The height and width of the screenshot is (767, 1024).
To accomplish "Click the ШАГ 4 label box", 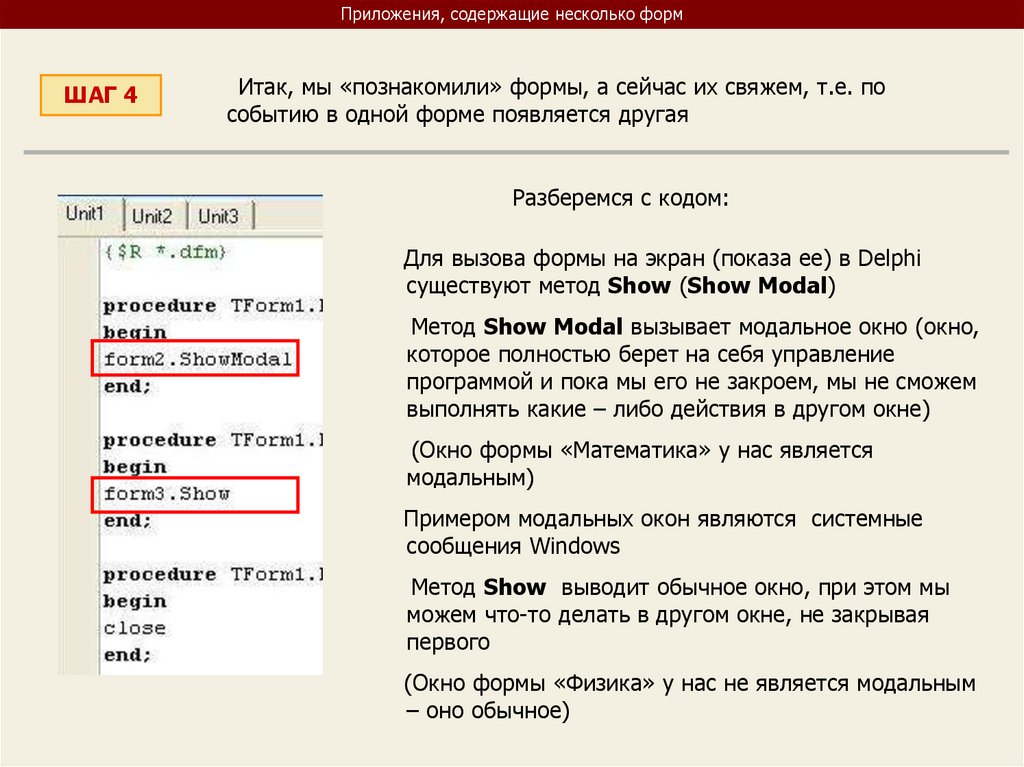I will [101, 95].
